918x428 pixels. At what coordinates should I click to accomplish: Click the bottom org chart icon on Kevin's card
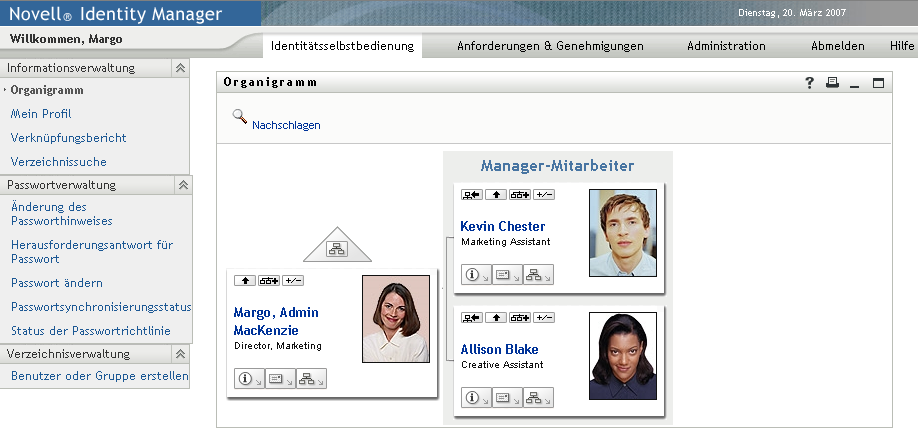538,275
